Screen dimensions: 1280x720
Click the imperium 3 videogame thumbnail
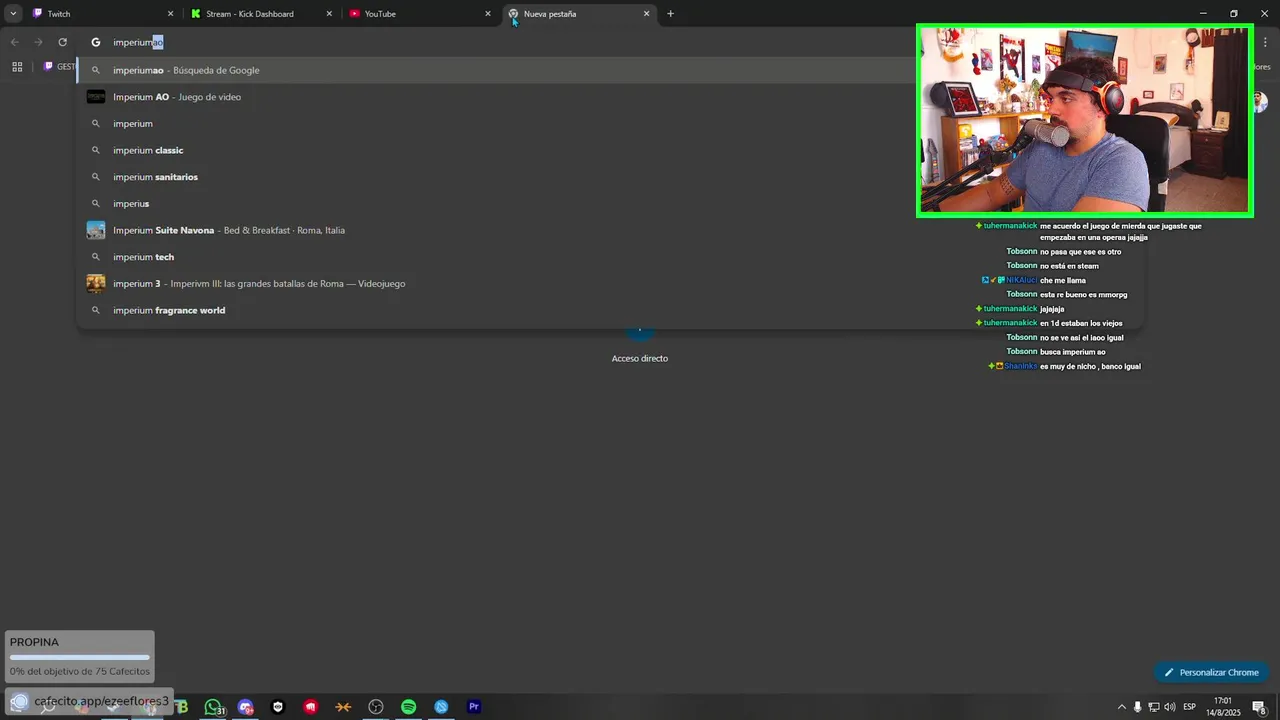click(x=96, y=283)
